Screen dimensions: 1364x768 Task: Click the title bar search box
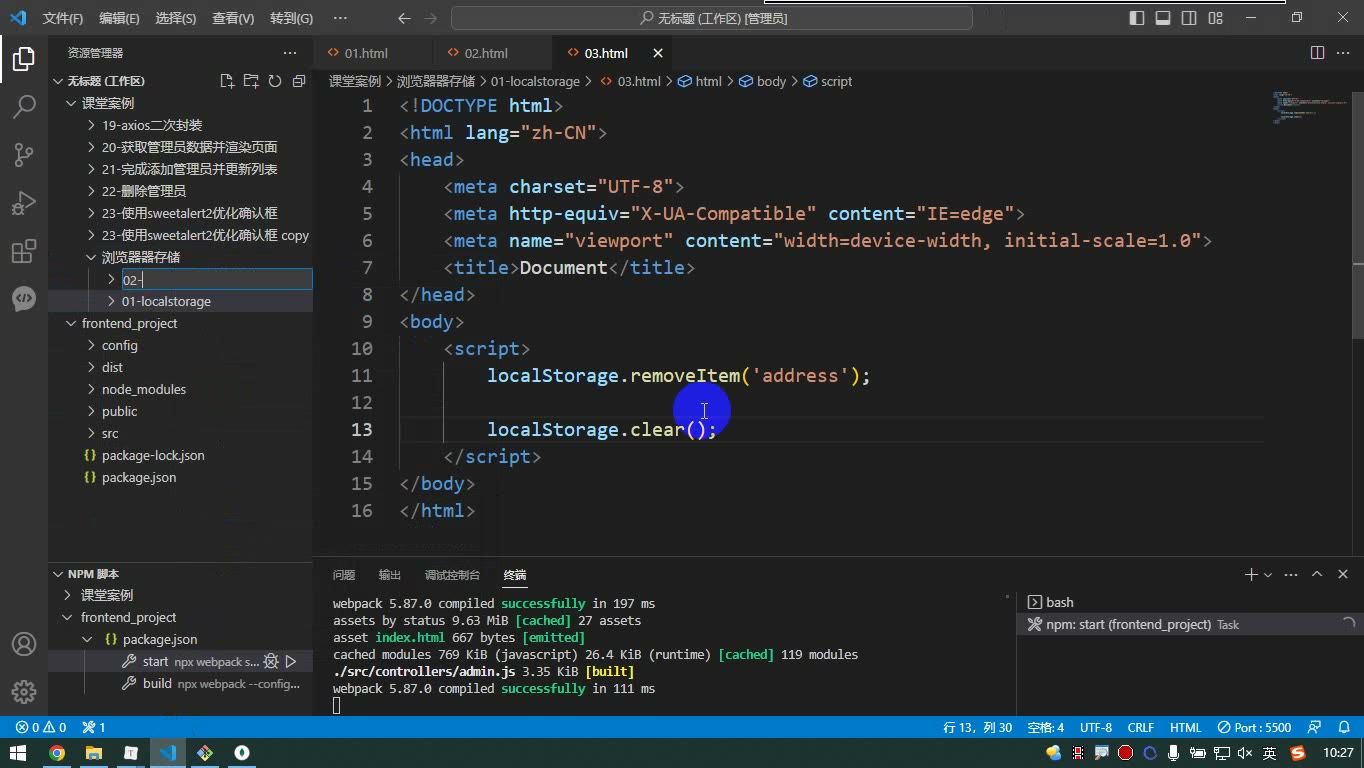coord(712,18)
